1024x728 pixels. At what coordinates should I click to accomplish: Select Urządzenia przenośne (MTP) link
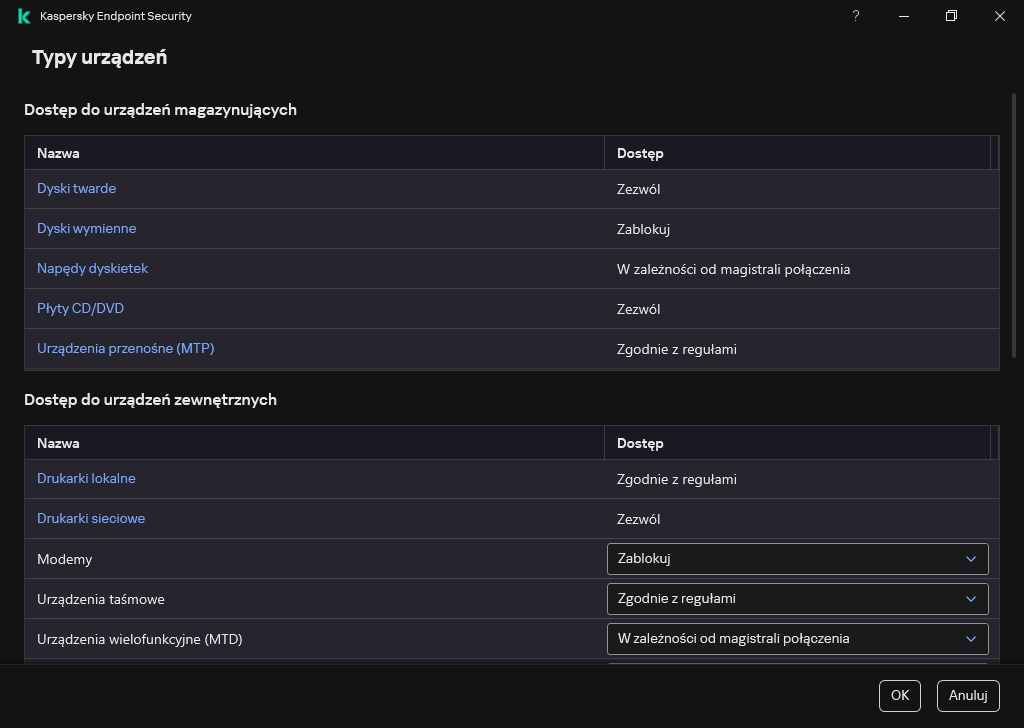click(x=125, y=349)
